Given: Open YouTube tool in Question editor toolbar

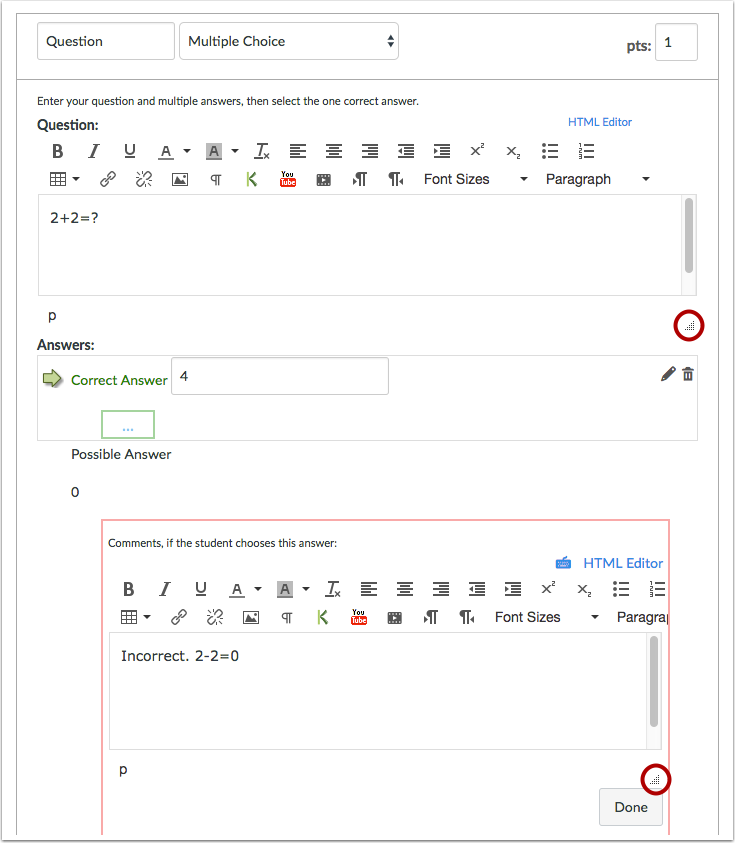Looking at the screenshot, I should point(288,179).
